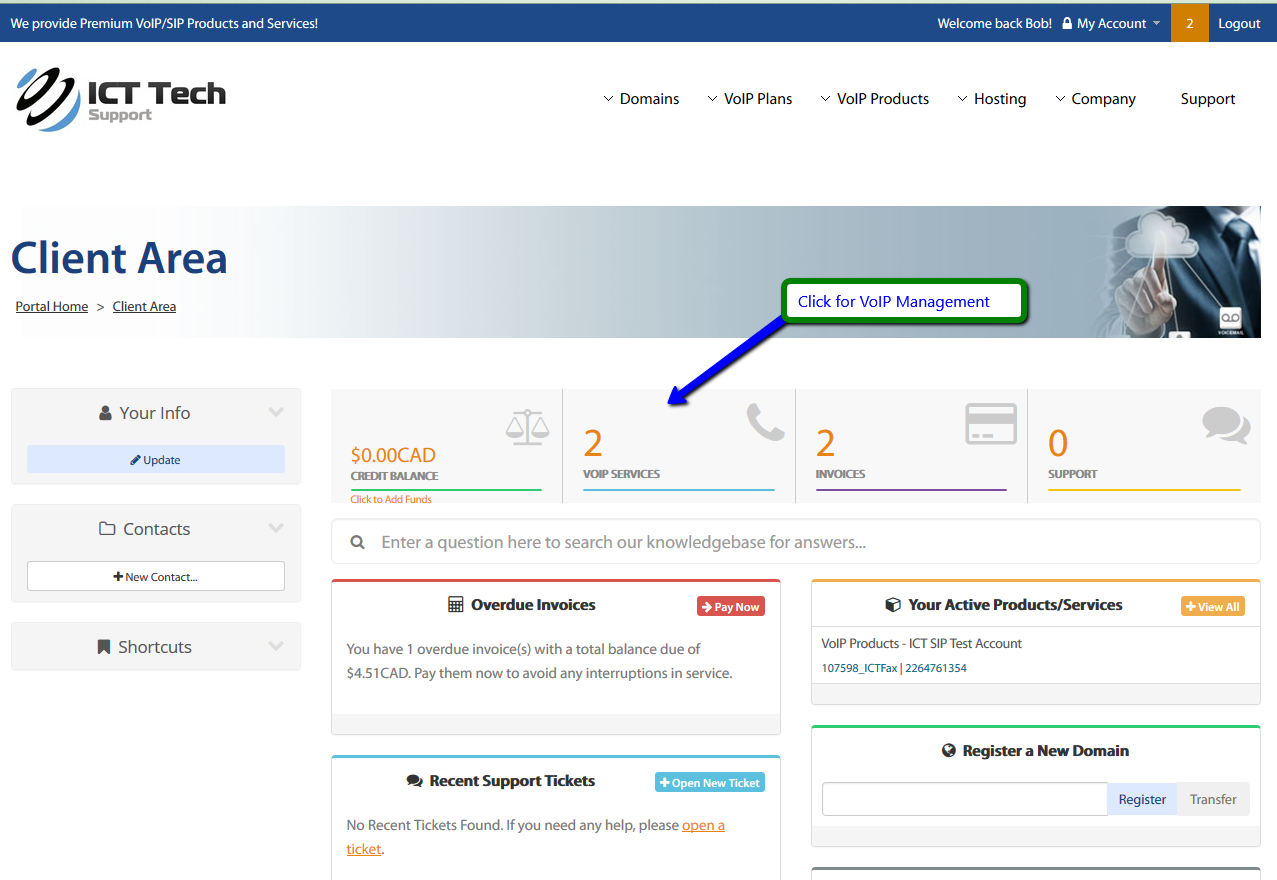Collapse the Contacts panel chevron
Image resolution: width=1277 pixels, height=880 pixels.
click(276, 528)
